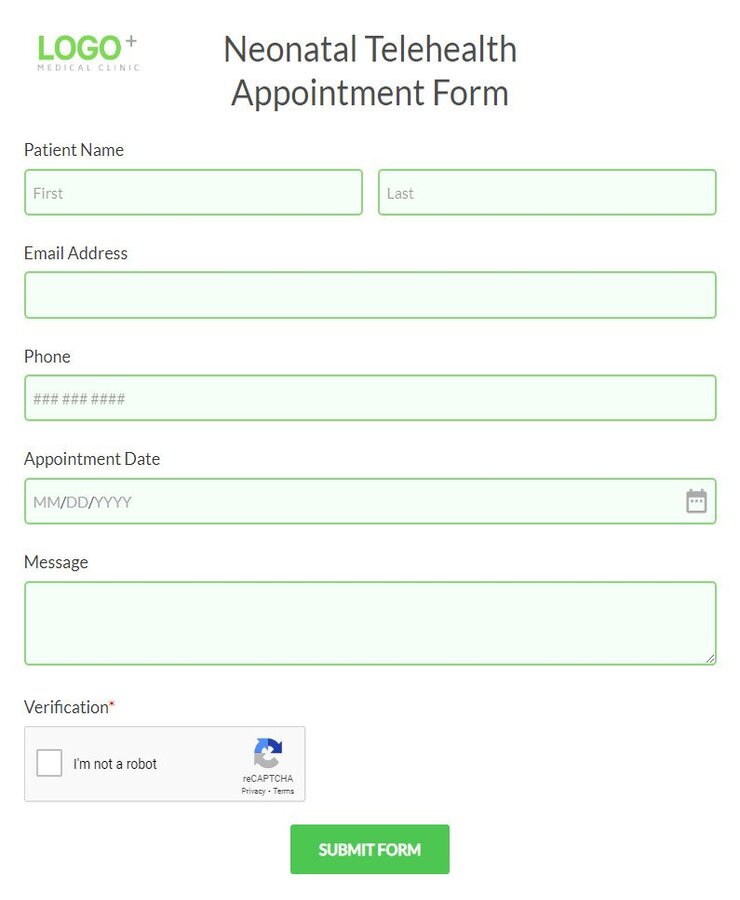This screenshot has height=900, width=740.
Task: Open the Privacy link under reCAPTCHA
Action: (x=253, y=790)
